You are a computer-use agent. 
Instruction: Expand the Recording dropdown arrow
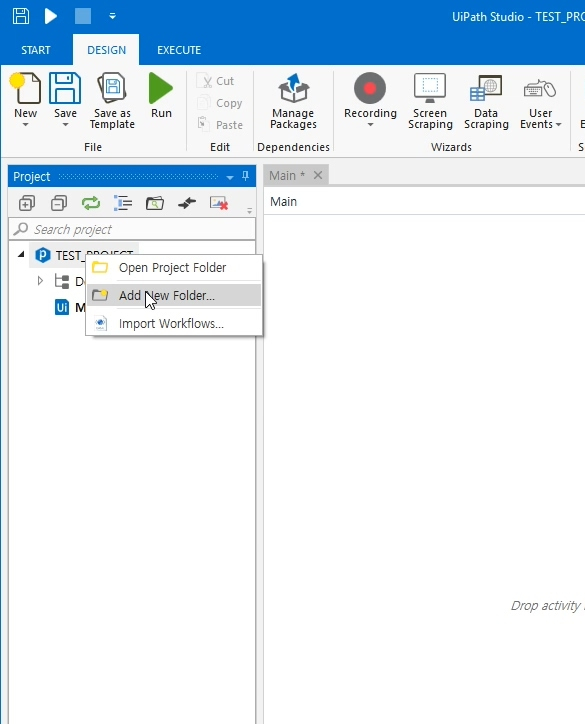pos(370,125)
